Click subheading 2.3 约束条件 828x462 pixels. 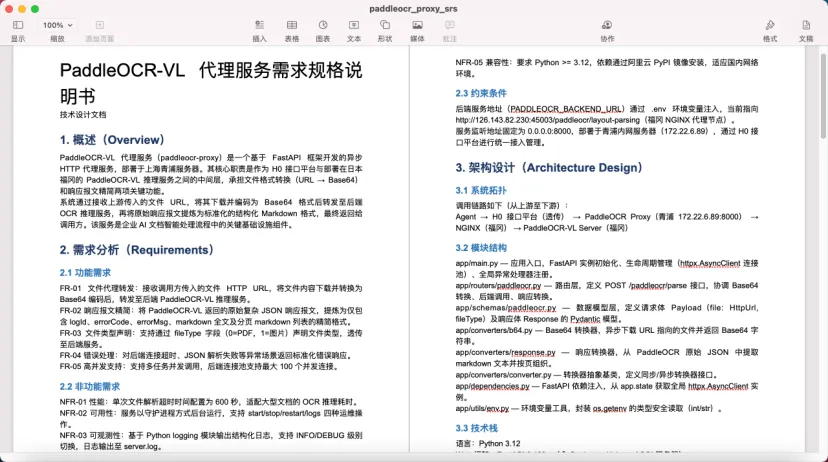pos(481,93)
